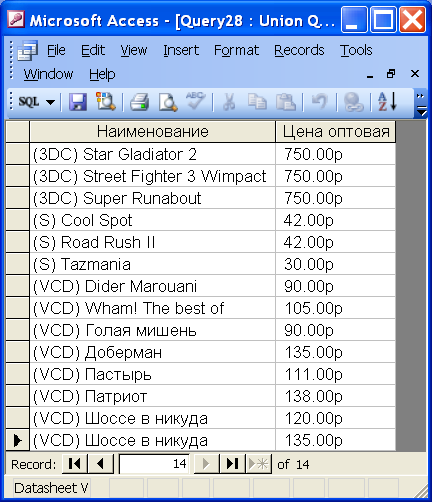
Task: Expand the toolbar options chevron
Action: click(421, 103)
